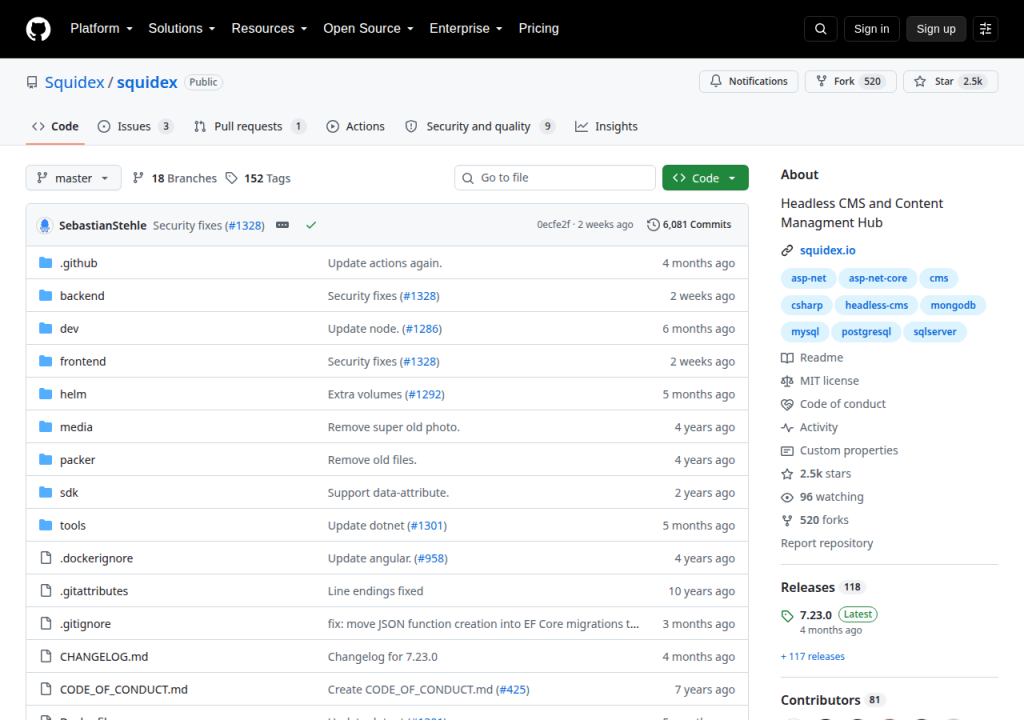This screenshot has height=720, width=1024.
Task: Select the postgresql topic tag
Action: (x=866, y=332)
